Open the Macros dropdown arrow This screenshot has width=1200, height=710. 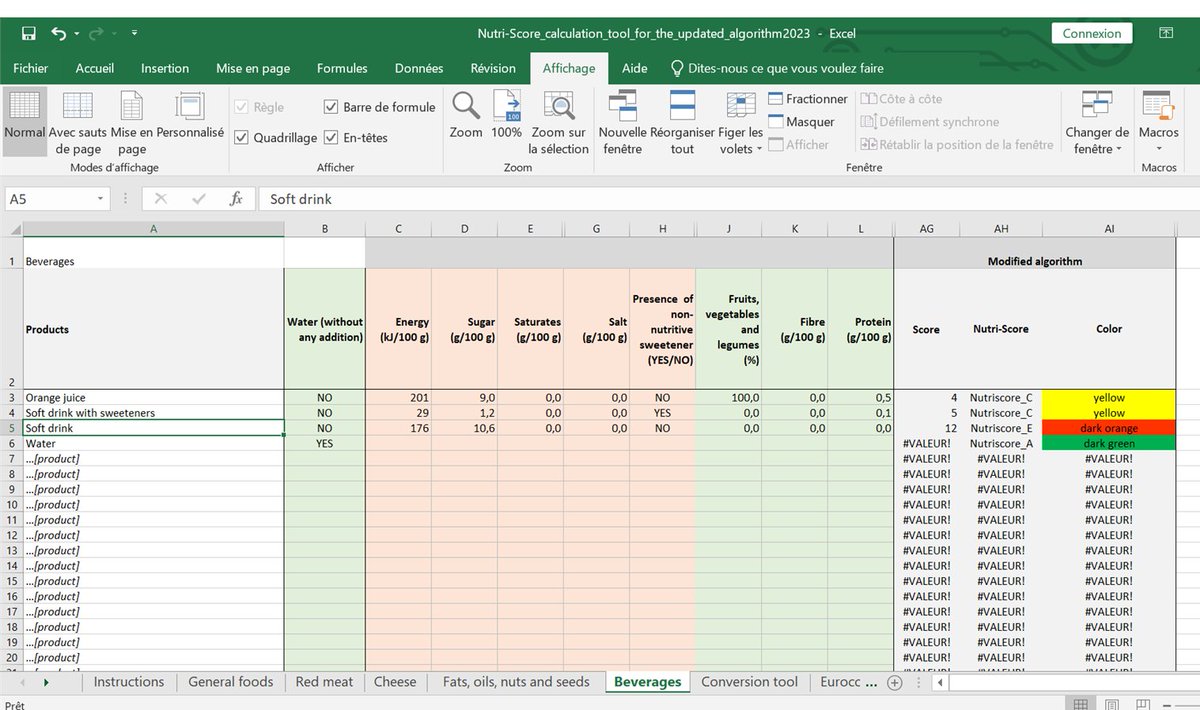coord(1159,148)
